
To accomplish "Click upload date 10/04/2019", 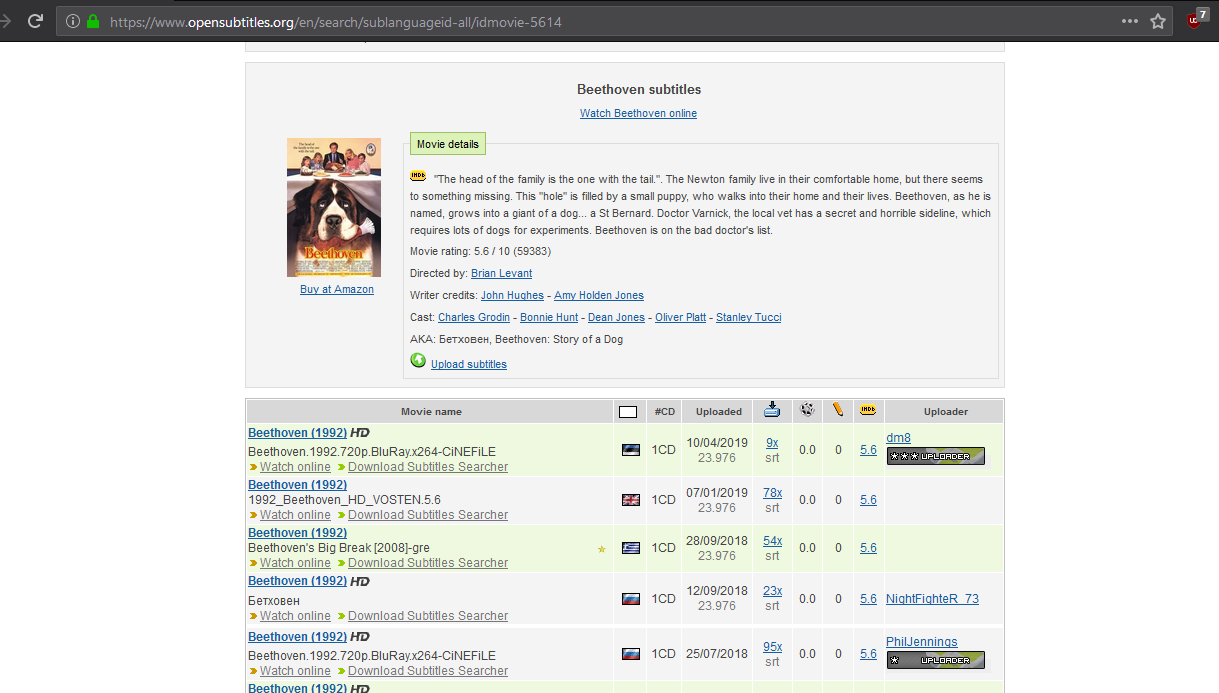I will click(717, 443).
